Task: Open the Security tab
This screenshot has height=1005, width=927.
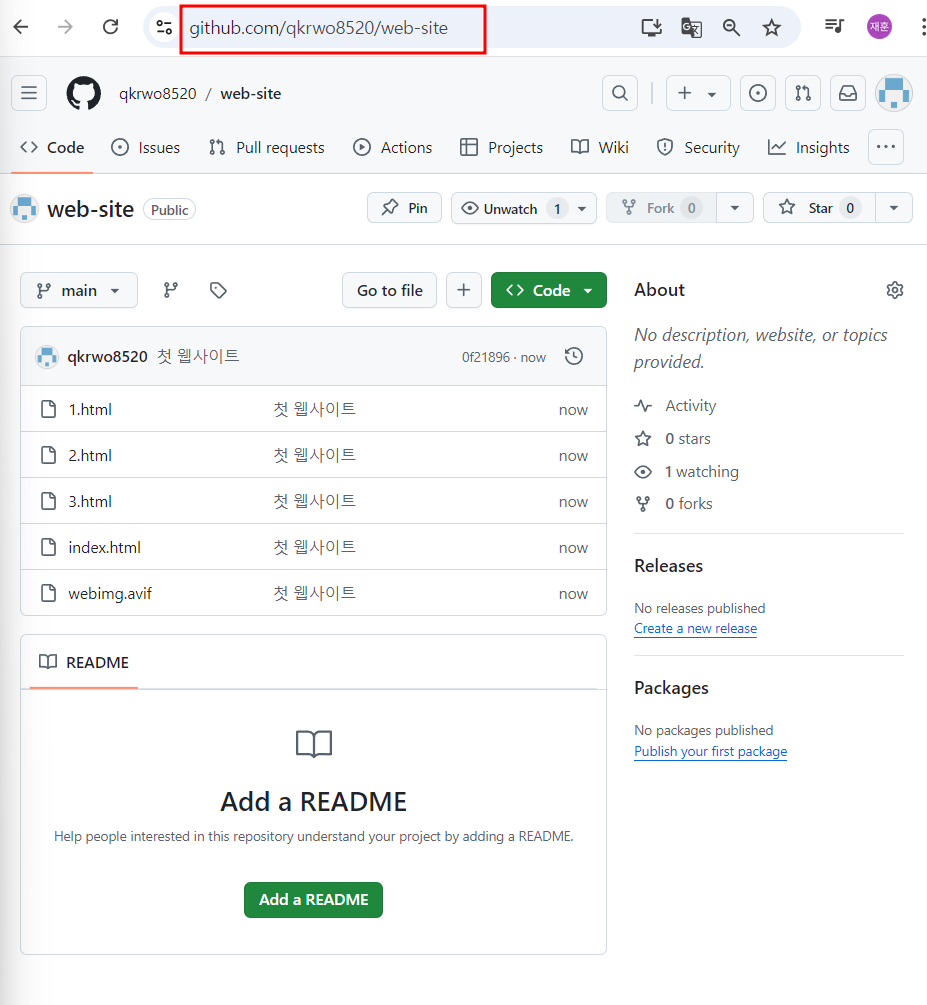Action: pos(698,147)
